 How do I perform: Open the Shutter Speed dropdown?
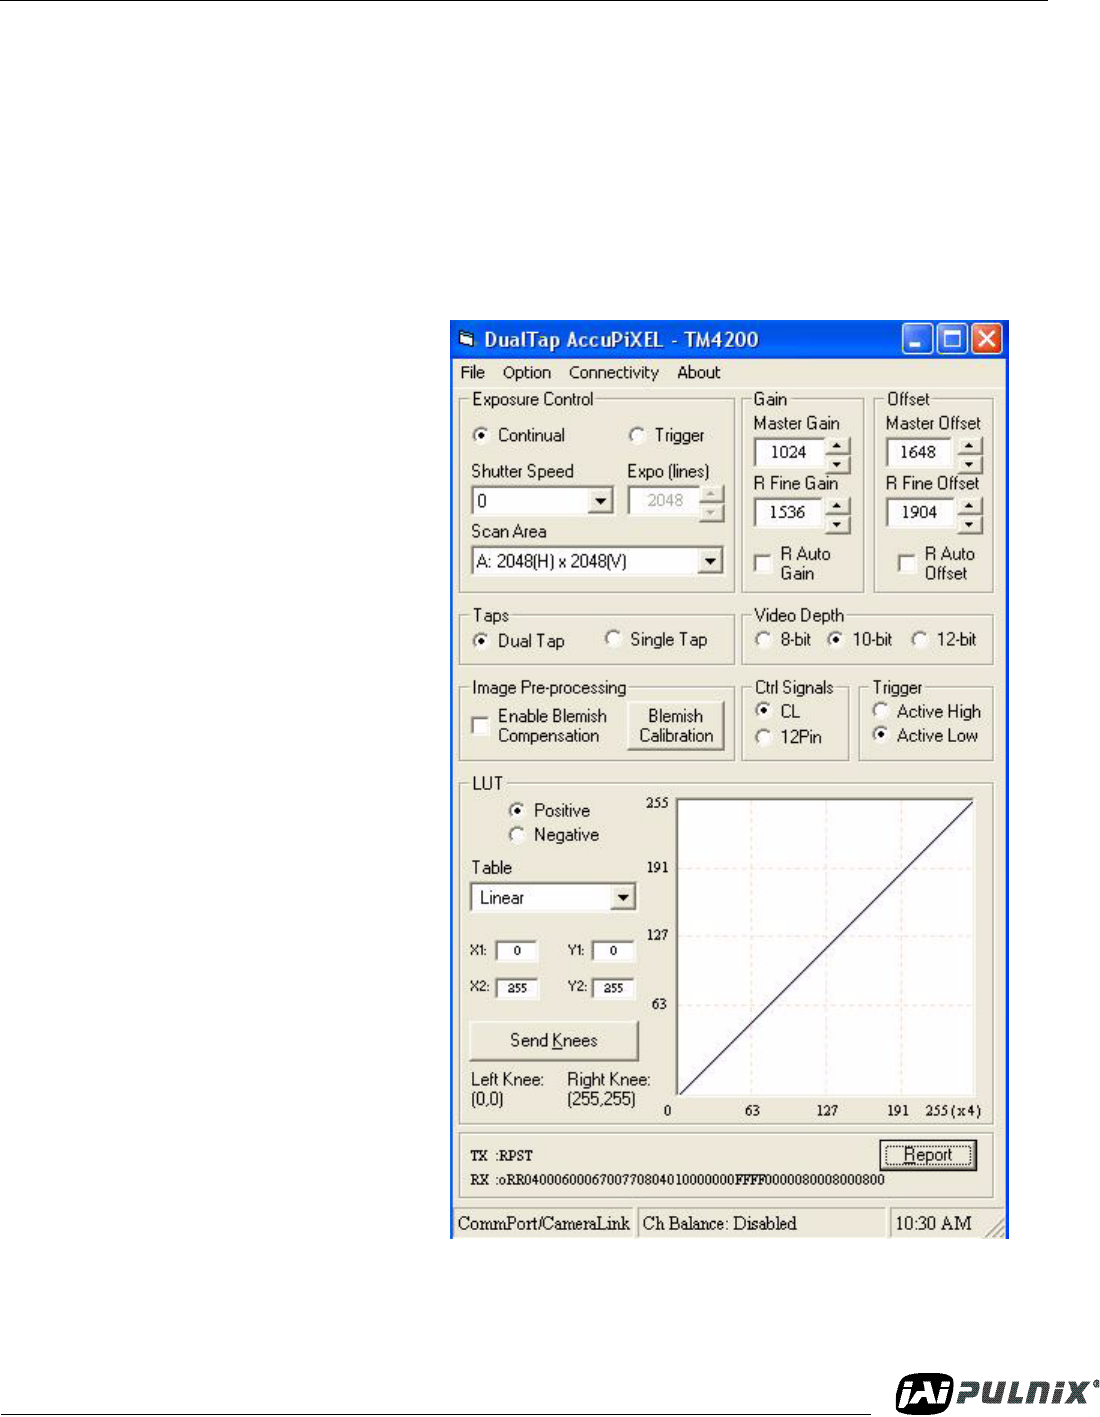[600, 500]
